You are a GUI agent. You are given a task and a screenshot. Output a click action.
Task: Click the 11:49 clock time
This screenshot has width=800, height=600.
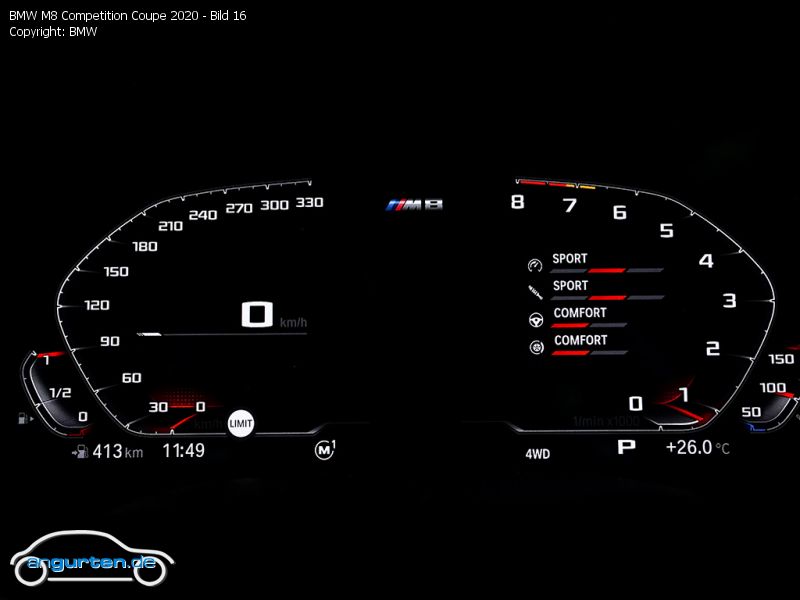click(184, 451)
